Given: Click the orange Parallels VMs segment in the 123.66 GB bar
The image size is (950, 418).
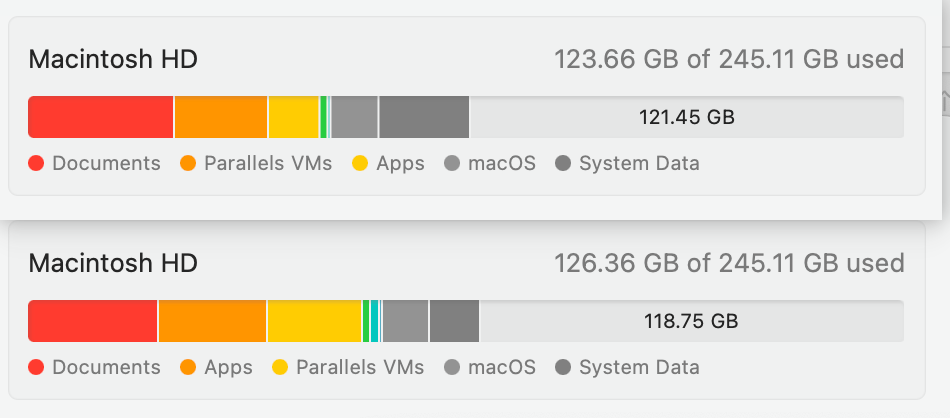Looking at the screenshot, I should pyautogui.click(x=221, y=117).
